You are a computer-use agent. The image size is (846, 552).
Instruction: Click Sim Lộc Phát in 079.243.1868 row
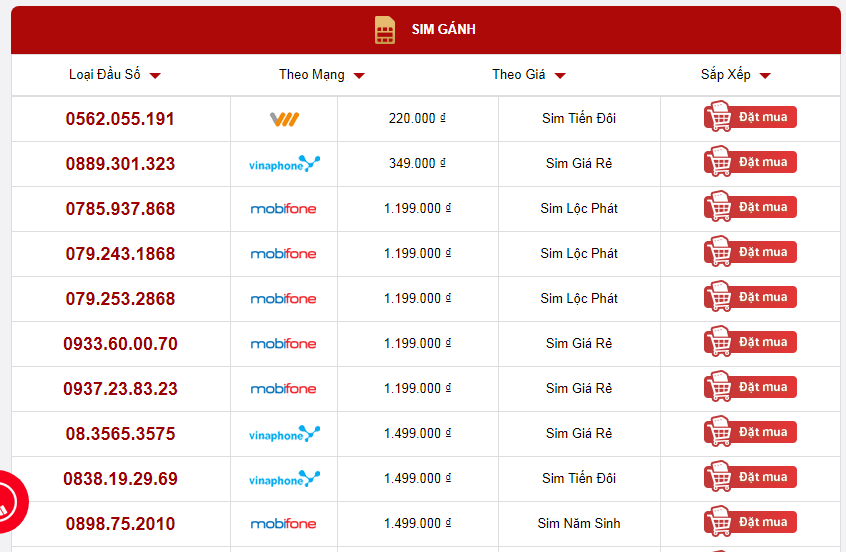click(579, 253)
